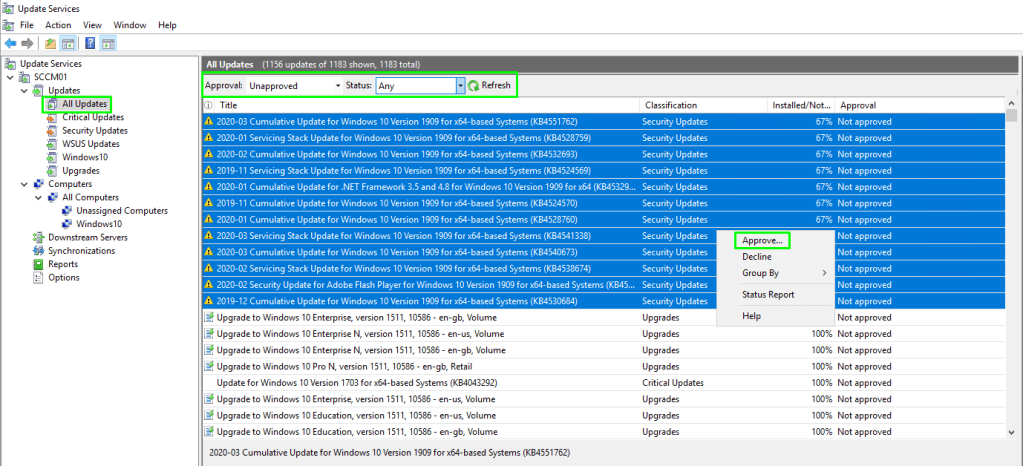Collapse the Updates tree node

click(25, 91)
